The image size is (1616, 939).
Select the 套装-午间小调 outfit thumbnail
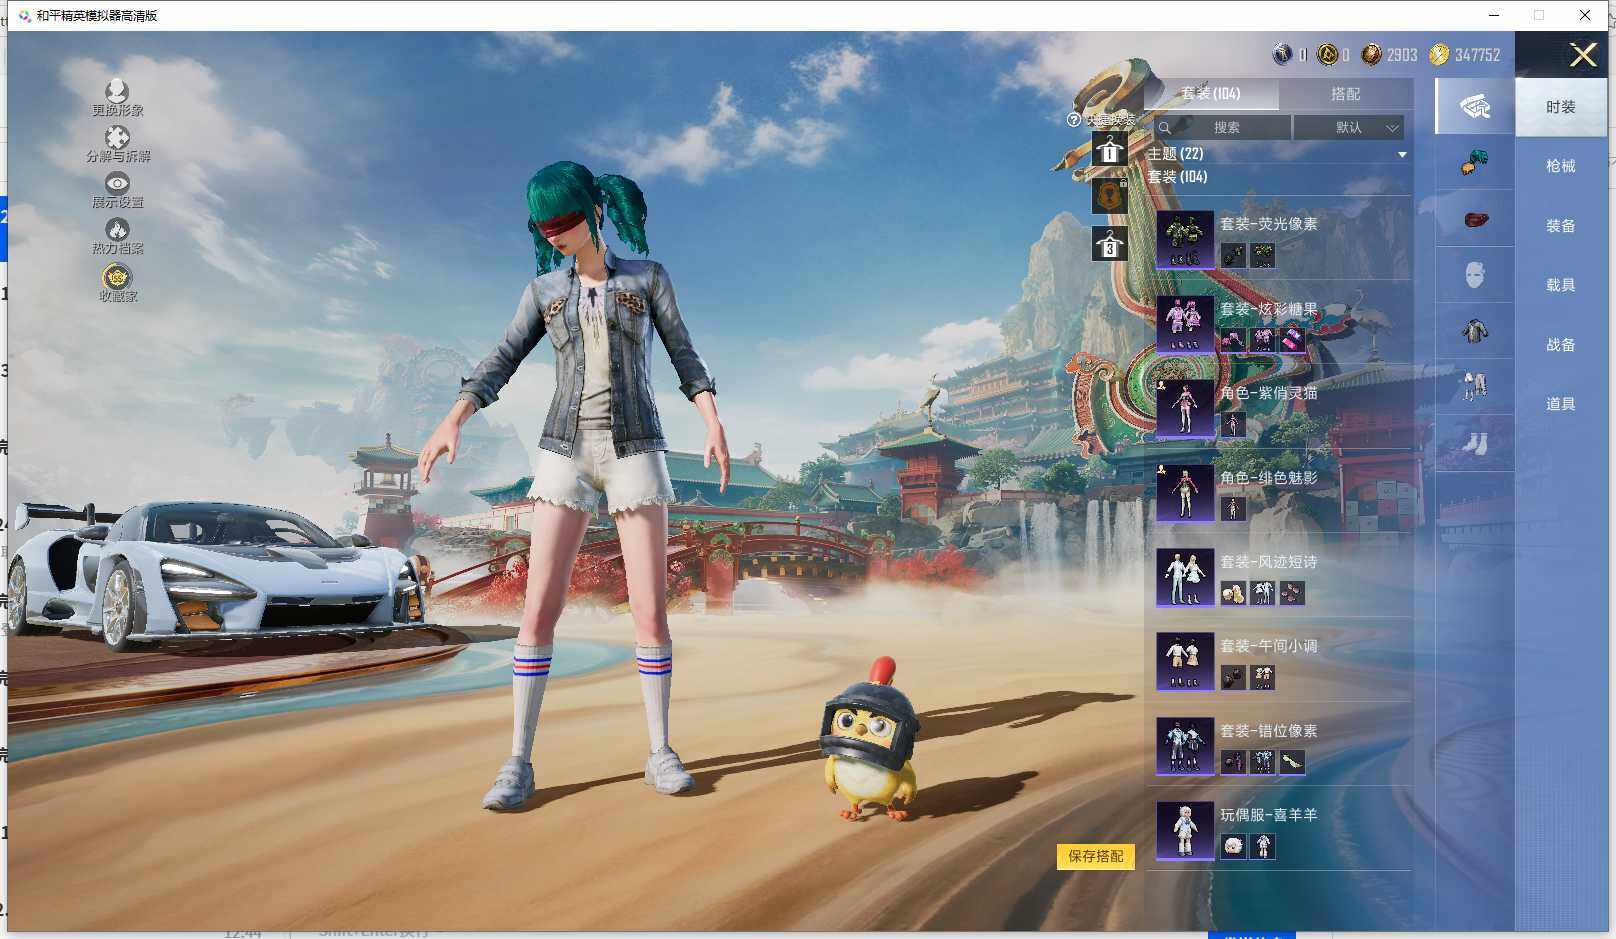1185,661
